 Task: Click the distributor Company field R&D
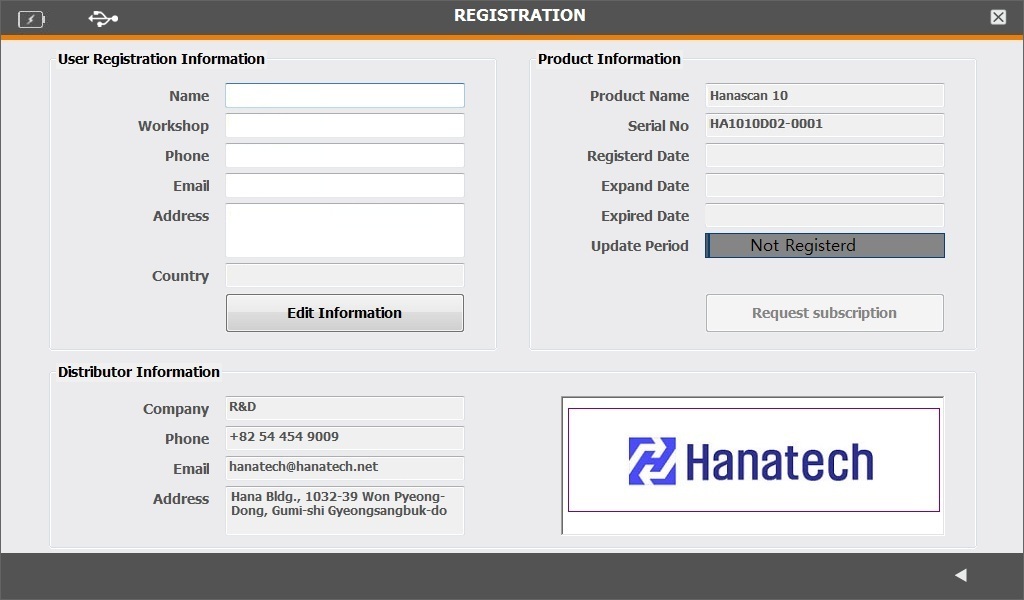pos(345,408)
